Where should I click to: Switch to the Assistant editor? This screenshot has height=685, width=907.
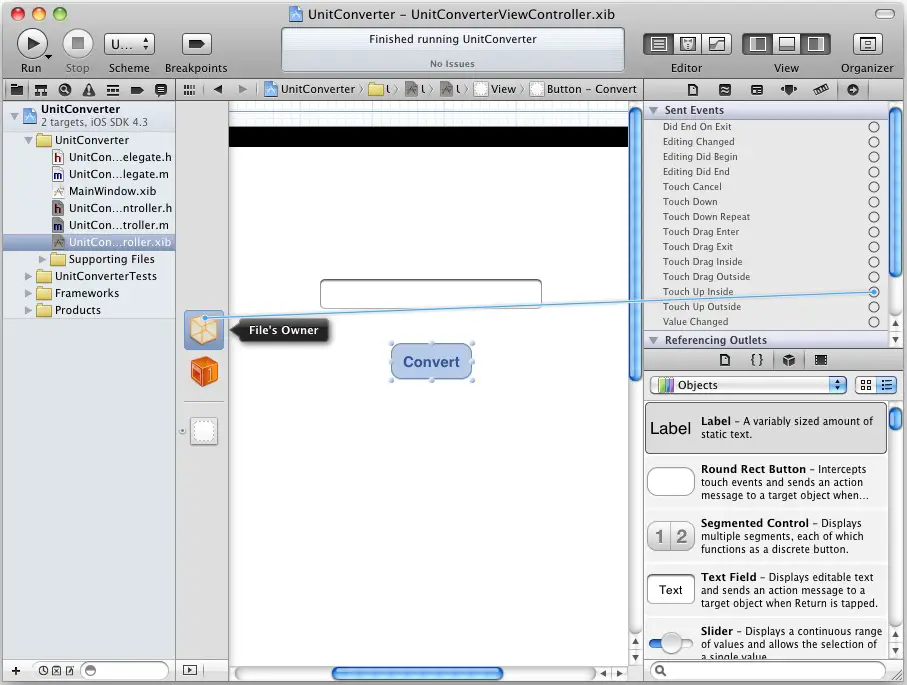pyautogui.click(x=688, y=45)
